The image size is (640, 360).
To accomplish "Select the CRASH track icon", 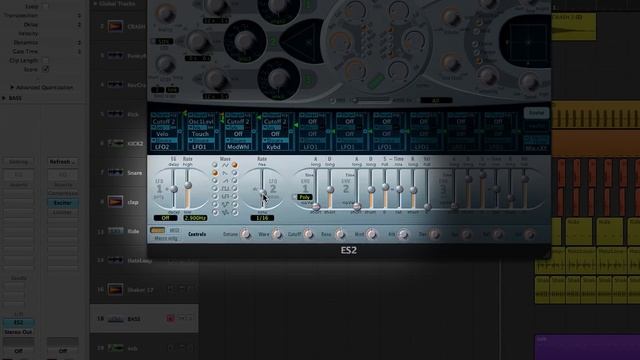I will pos(115,27).
